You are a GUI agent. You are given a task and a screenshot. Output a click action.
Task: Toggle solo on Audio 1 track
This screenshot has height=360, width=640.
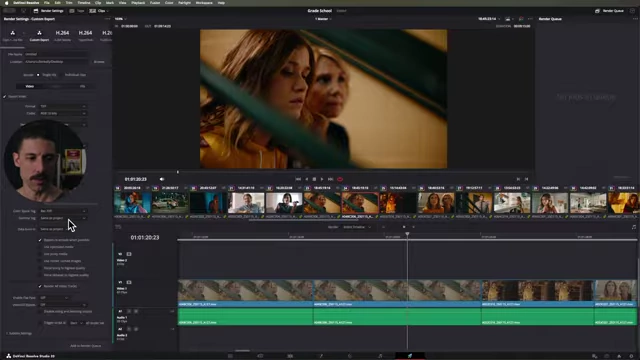point(129,311)
